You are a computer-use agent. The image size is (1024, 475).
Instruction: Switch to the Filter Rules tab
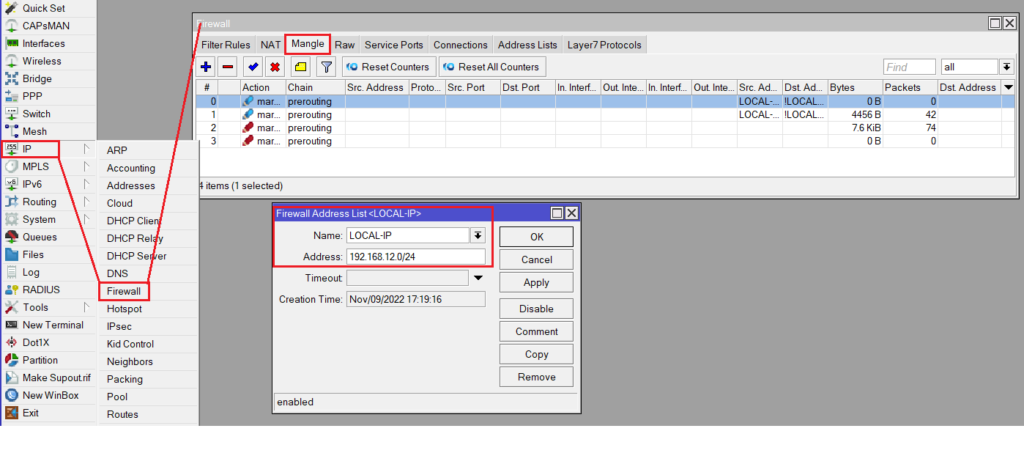tap(225, 45)
